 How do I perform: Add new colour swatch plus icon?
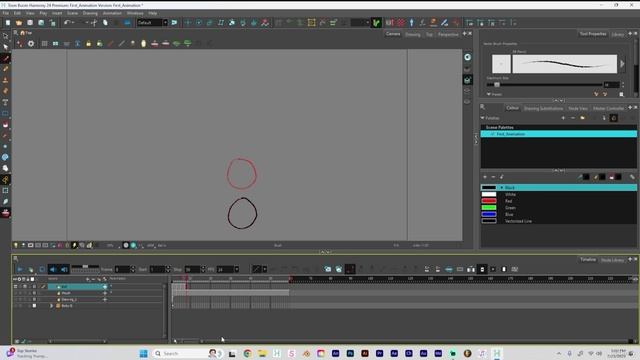pyautogui.click(x=485, y=177)
